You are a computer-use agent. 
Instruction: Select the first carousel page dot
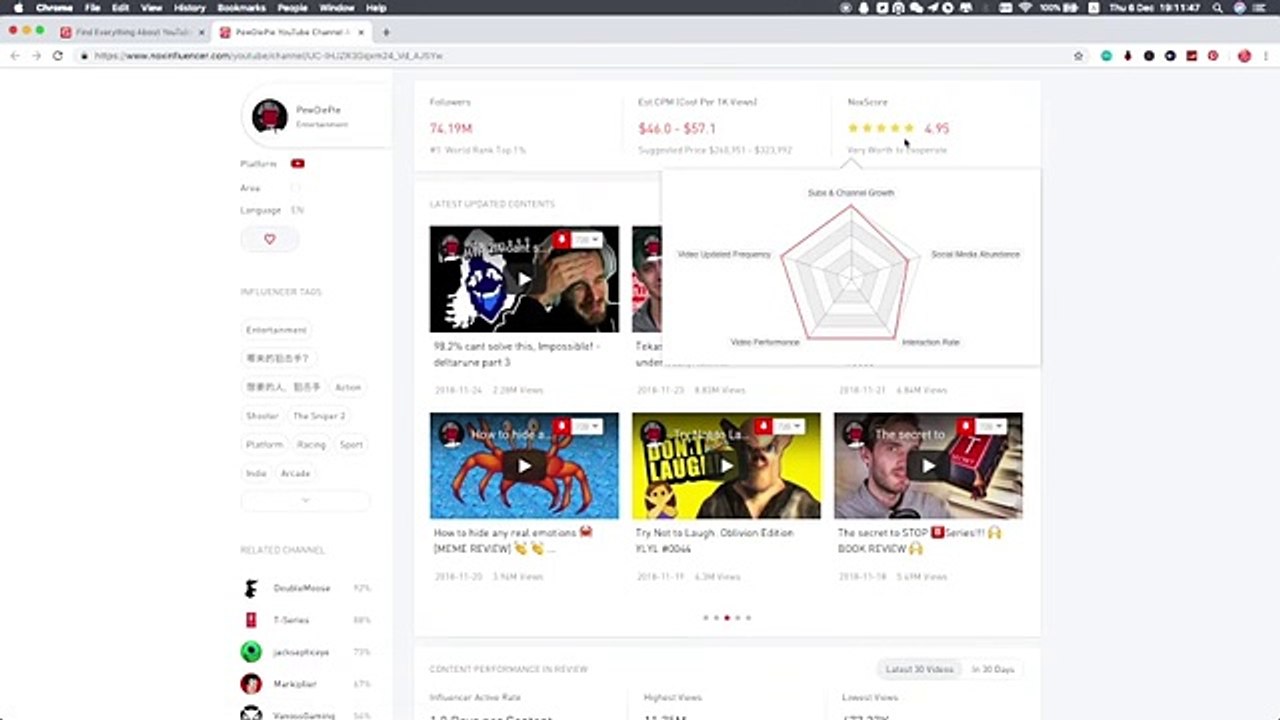click(705, 618)
